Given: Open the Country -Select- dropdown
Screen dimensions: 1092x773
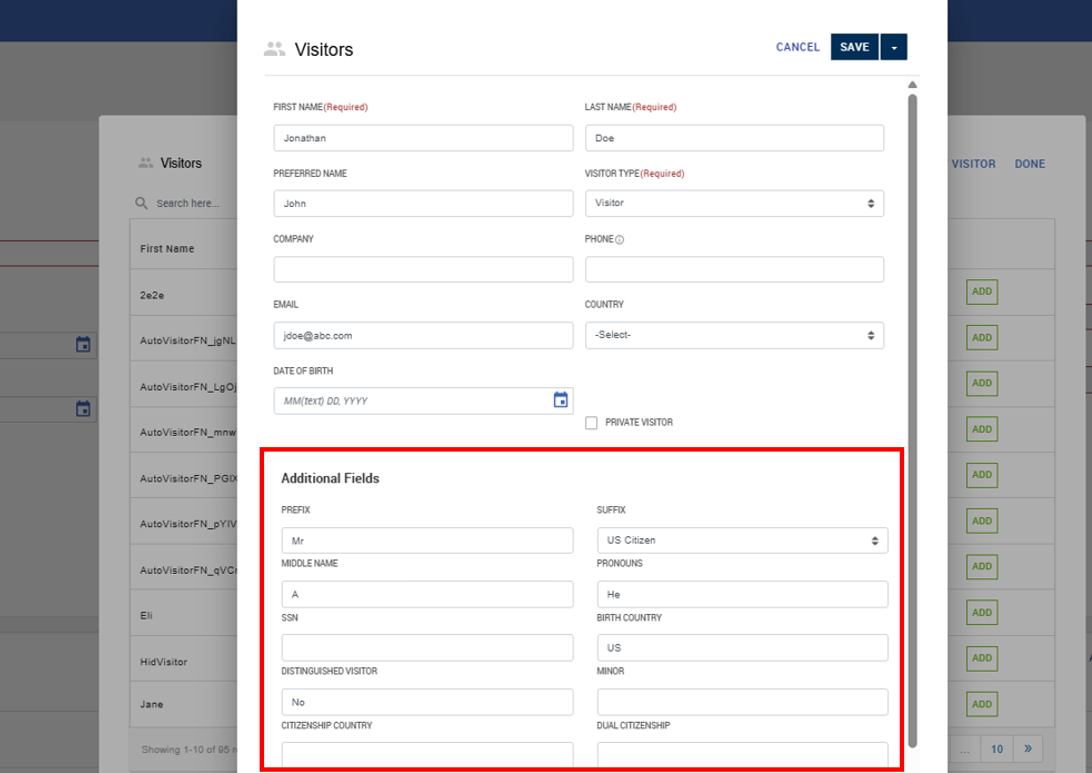Looking at the screenshot, I should click(734, 335).
